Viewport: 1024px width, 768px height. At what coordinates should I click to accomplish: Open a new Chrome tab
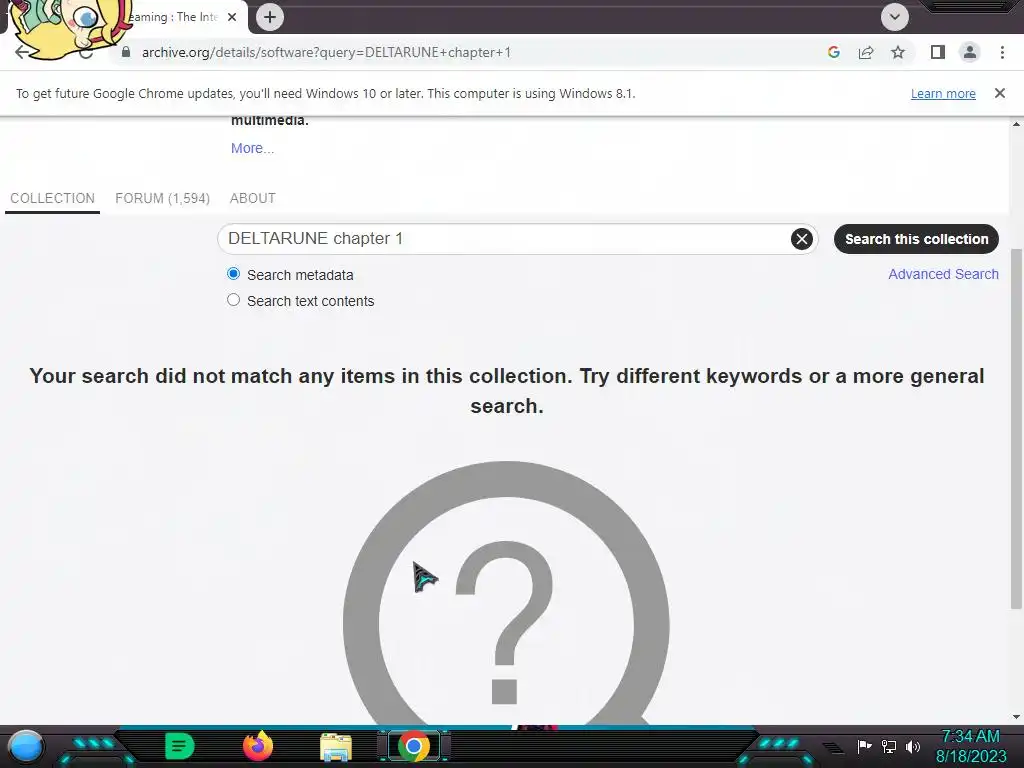[270, 17]
